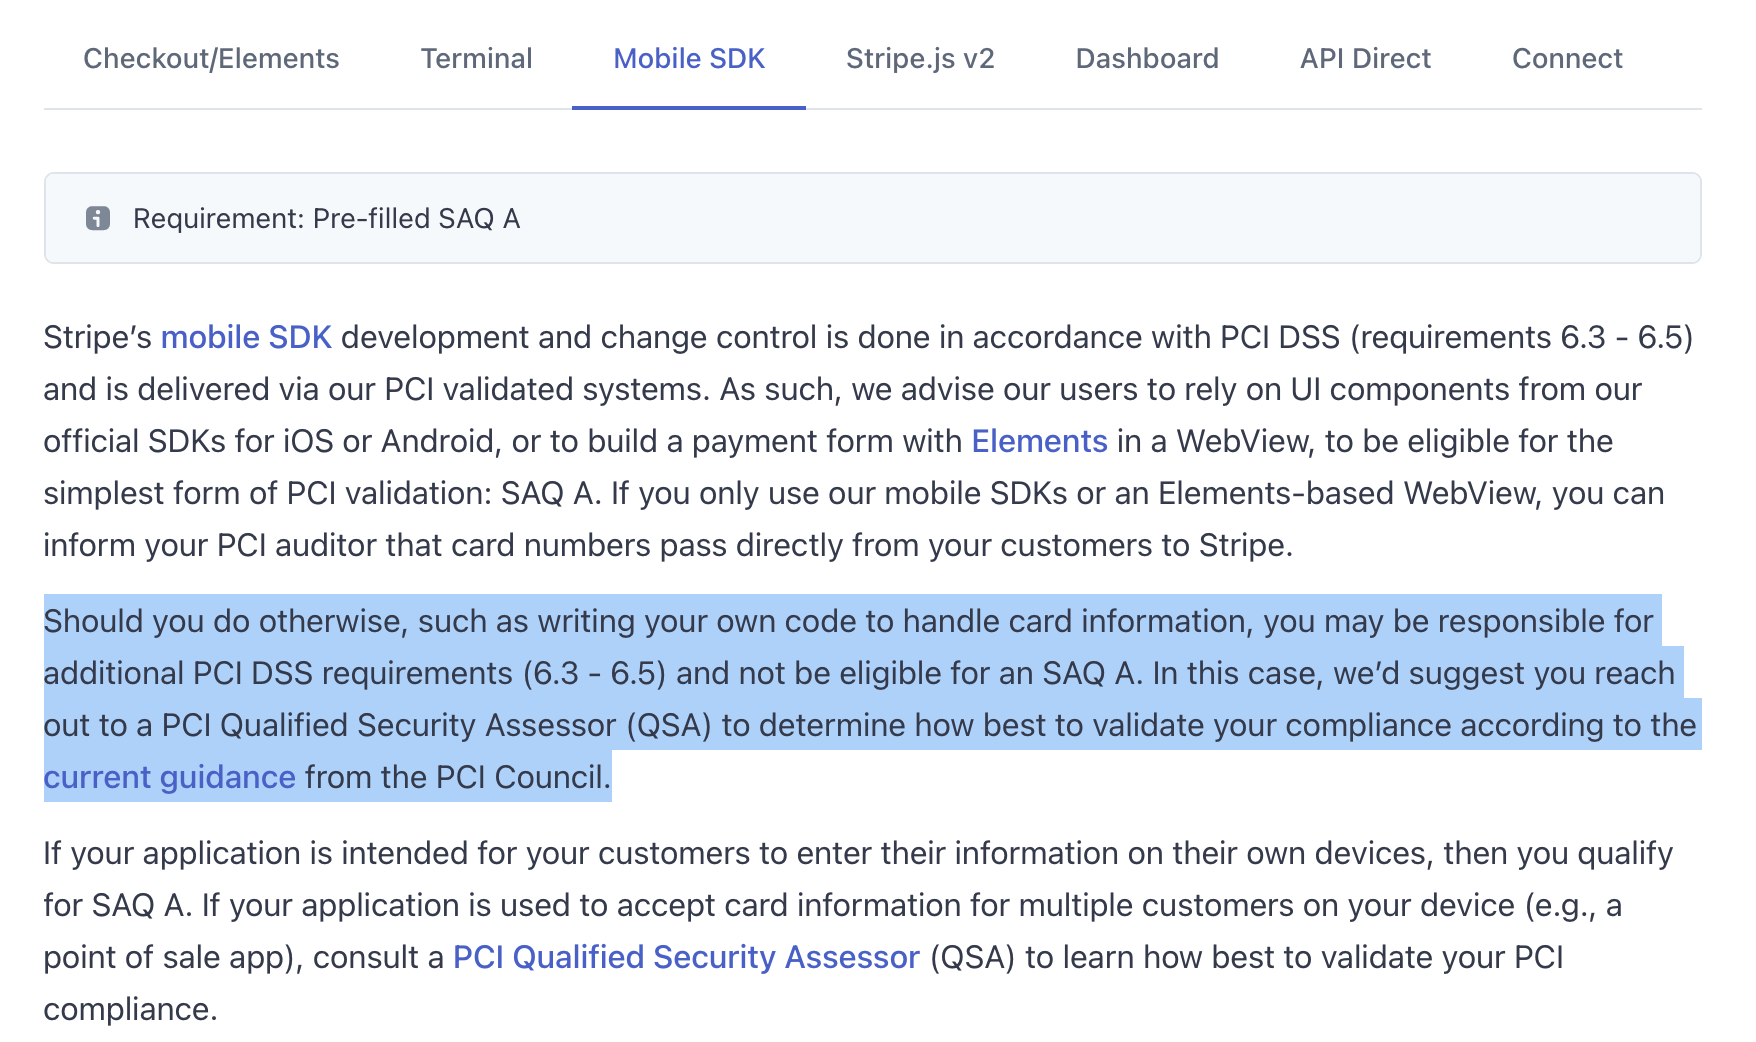Switch to the Checkout/Elements tab
This screenshot has width=1756, height=1042.
click(210, 58)
